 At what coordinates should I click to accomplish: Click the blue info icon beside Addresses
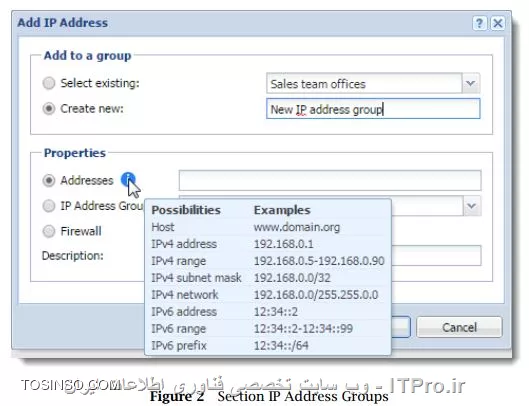click(x=128, y=180)
